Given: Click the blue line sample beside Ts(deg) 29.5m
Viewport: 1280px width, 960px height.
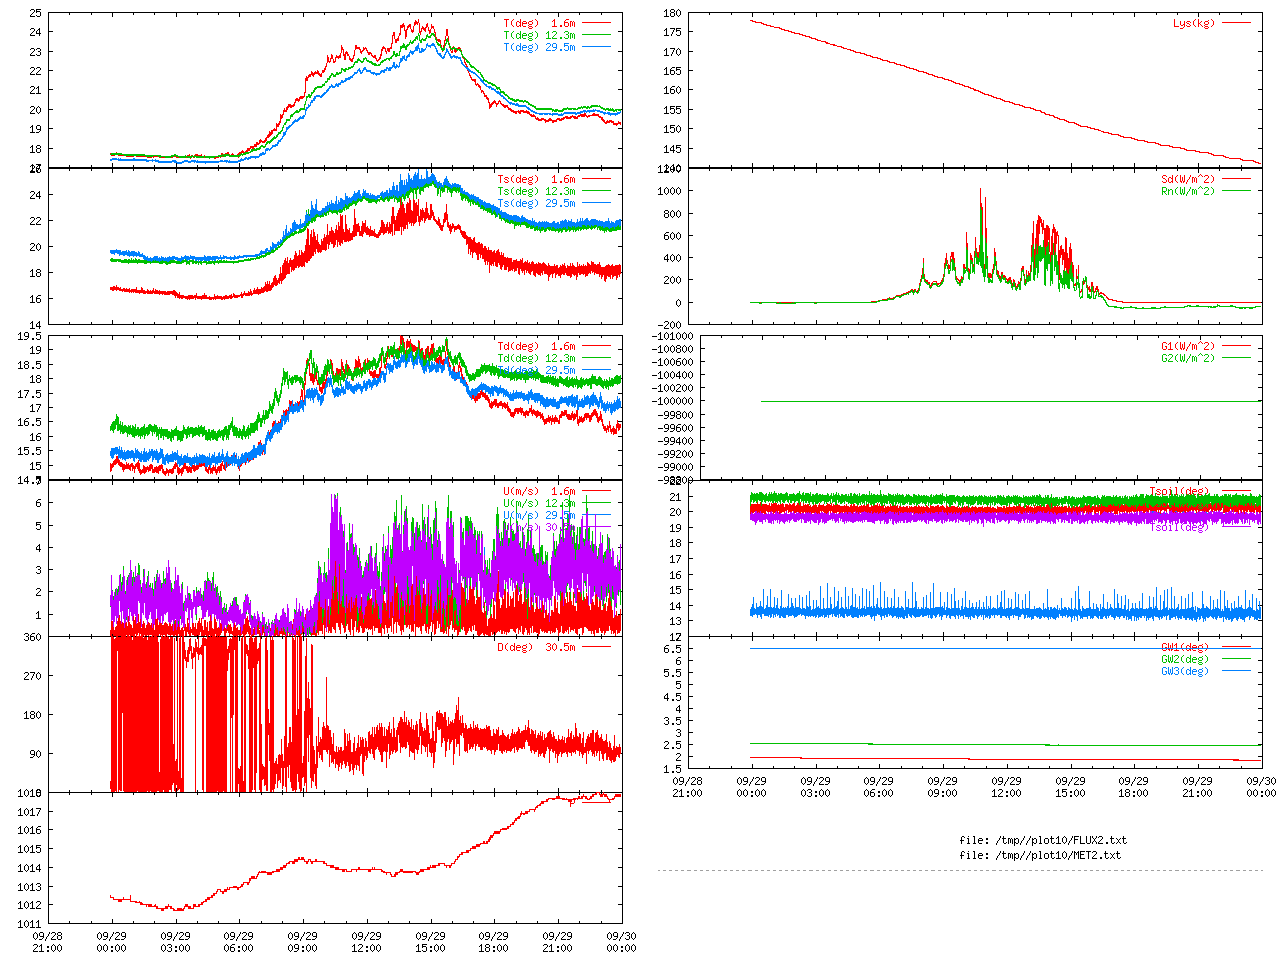Looking at the screenshot, I should click(596, 203).
